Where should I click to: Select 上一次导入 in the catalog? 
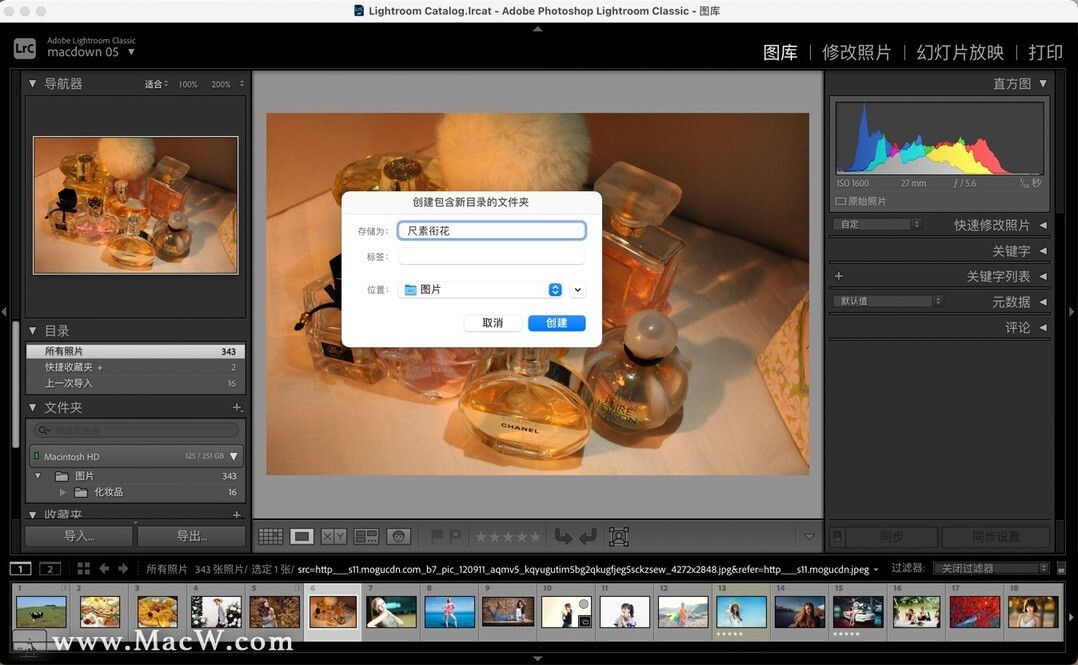[x=135, y=383]
